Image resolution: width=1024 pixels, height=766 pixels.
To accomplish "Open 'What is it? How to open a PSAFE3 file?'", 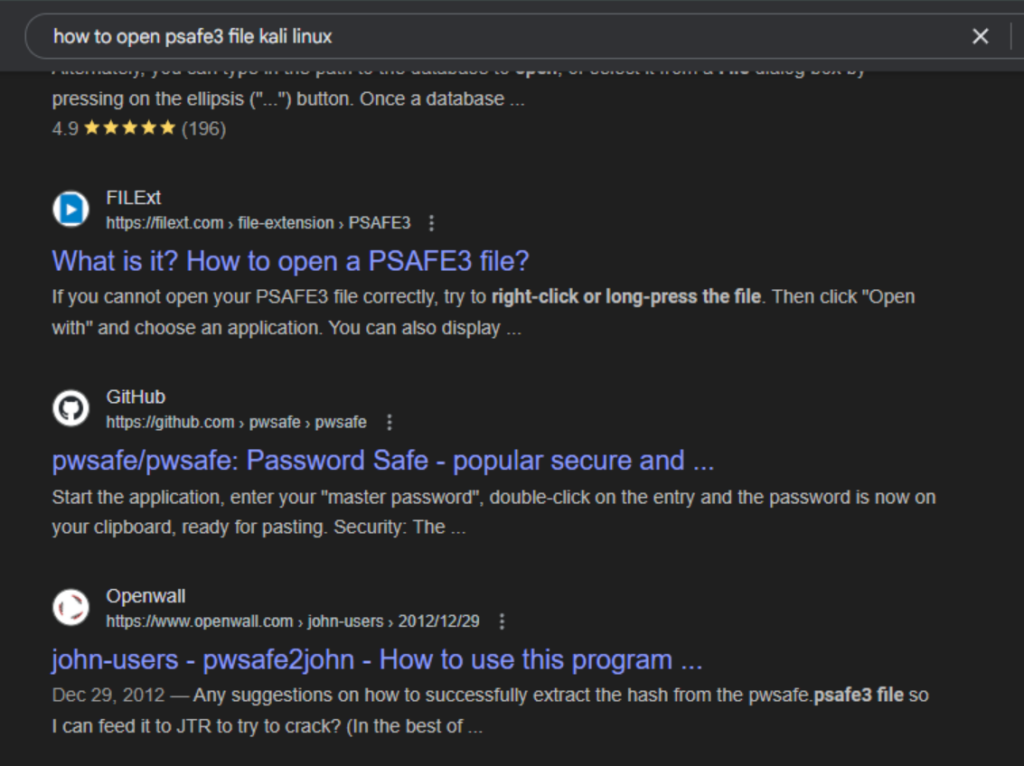I will [x=290, y=261].
